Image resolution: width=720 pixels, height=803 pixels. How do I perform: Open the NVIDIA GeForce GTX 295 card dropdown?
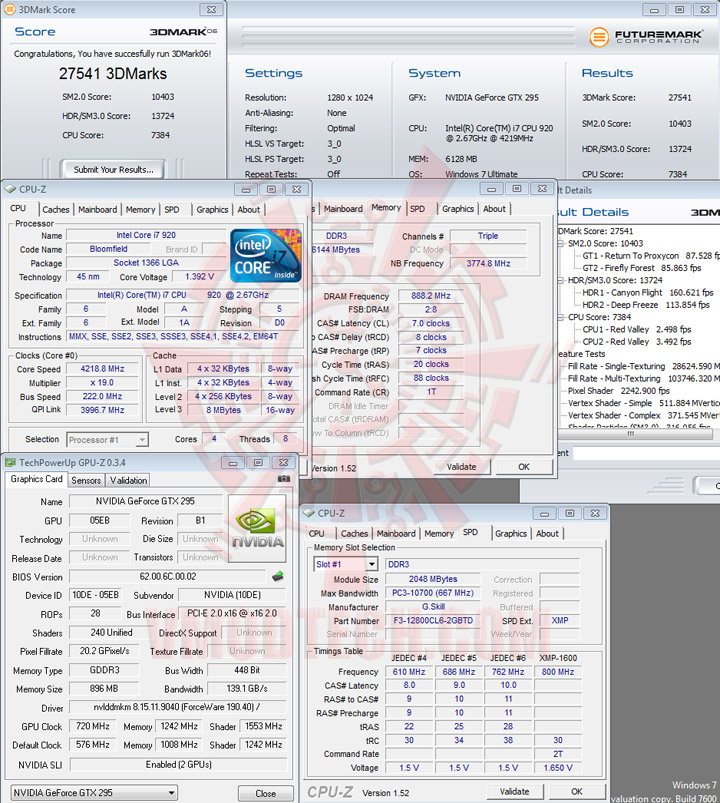click(x=171, y=793)
